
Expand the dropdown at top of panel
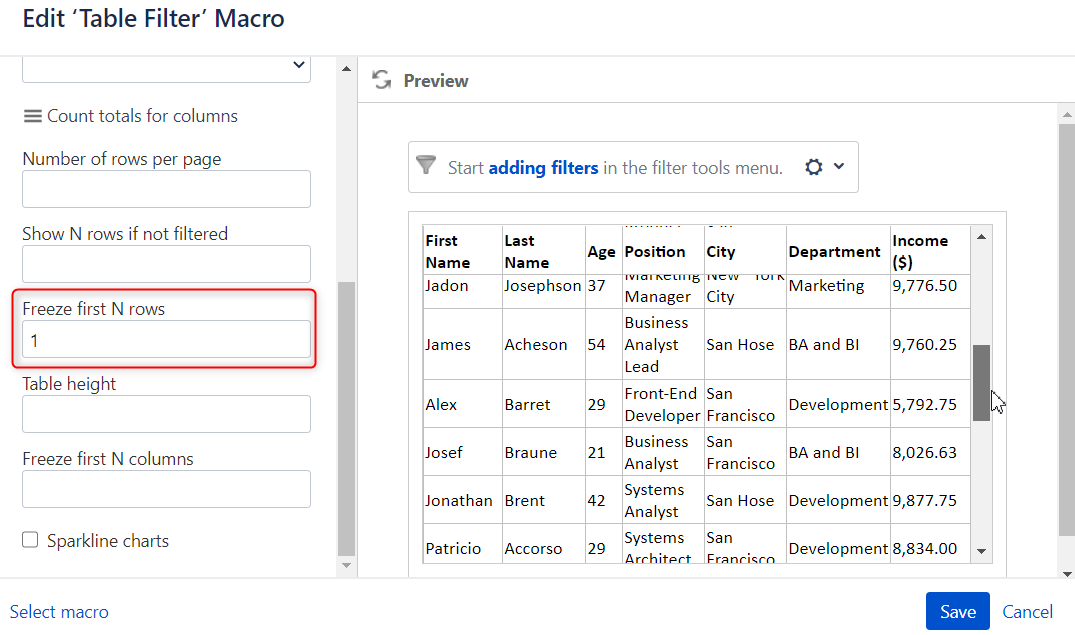point(298,65)
